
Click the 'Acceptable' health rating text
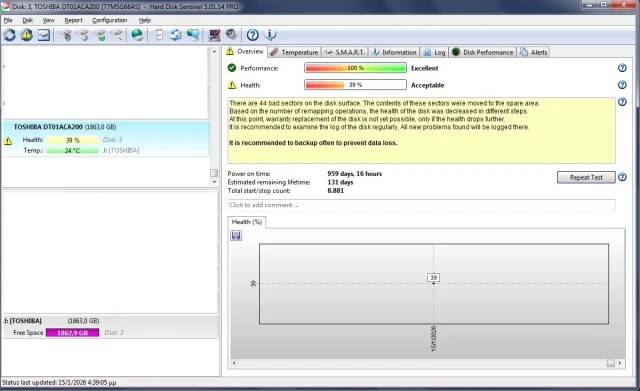click(427, 85)
